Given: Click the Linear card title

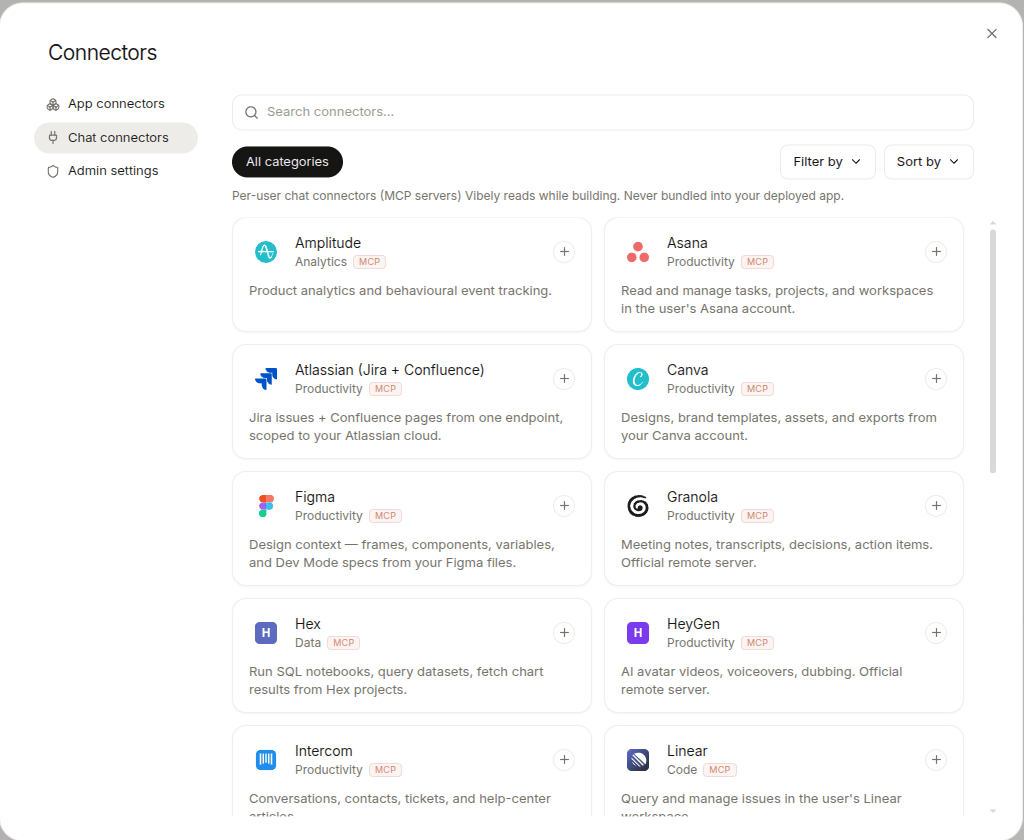Looking at the screenshot, I should 687,751.
